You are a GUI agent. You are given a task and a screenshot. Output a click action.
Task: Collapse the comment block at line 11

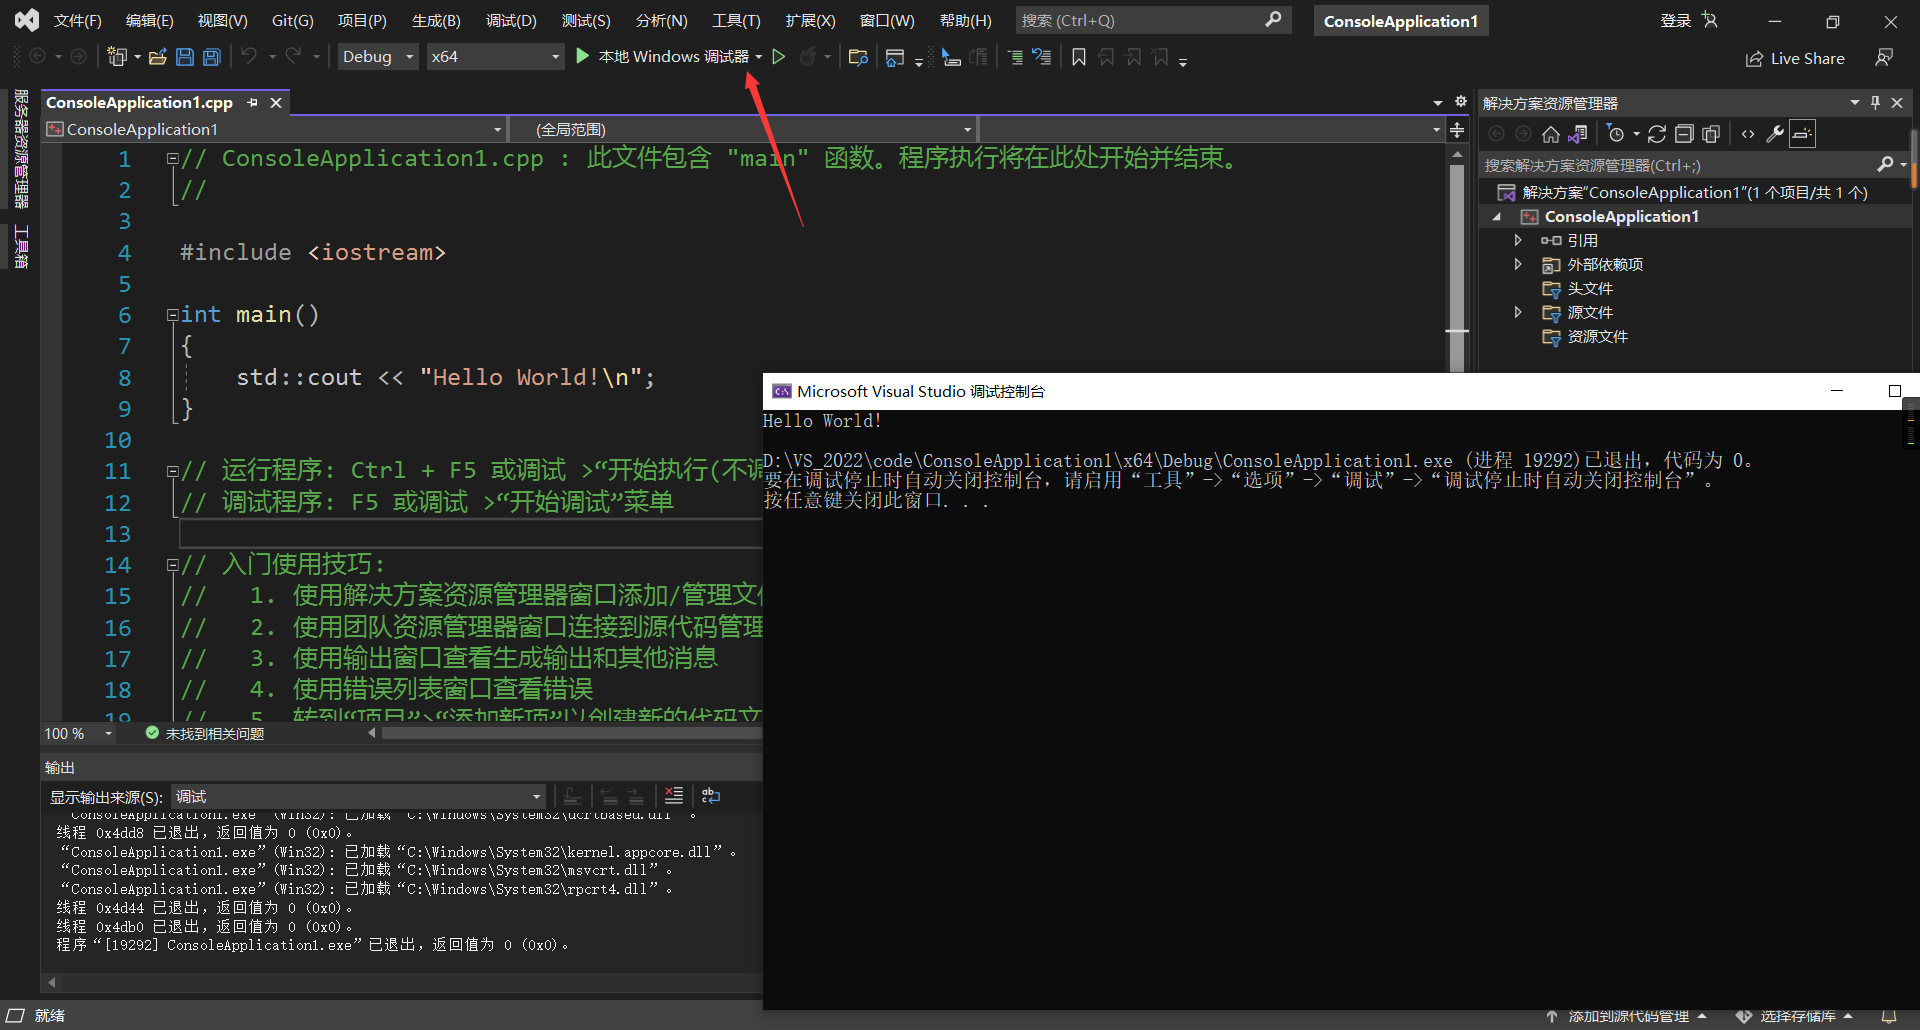tap(172, 471)
